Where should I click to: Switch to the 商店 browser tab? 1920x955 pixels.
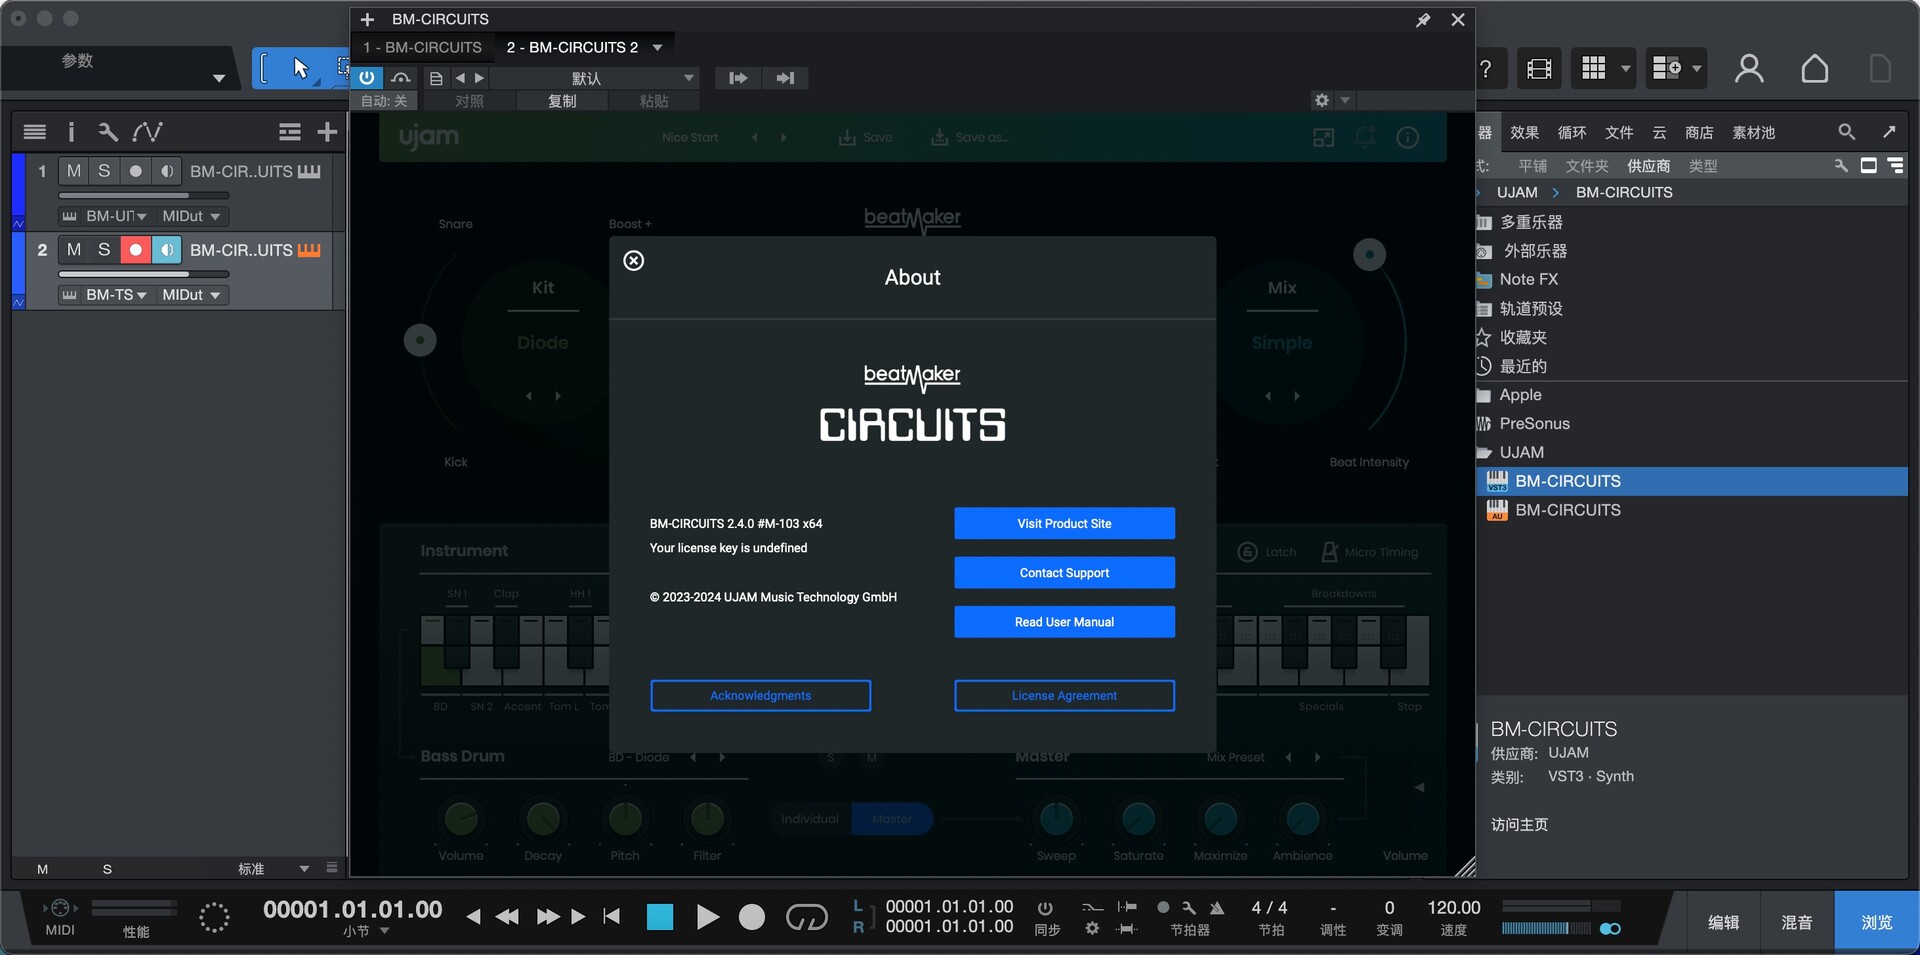click(1699, 132)
